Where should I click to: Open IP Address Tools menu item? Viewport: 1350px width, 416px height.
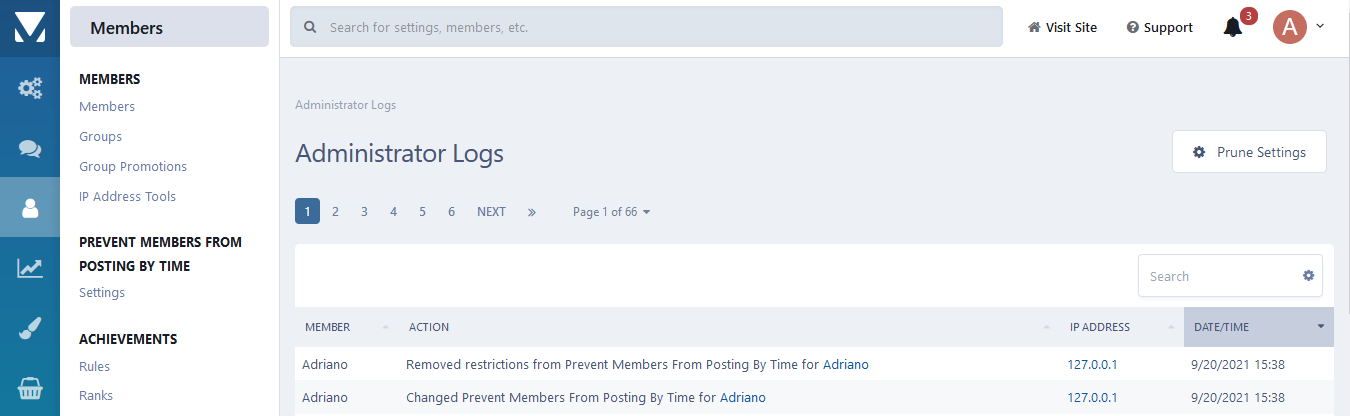click(x=127, y=197)
